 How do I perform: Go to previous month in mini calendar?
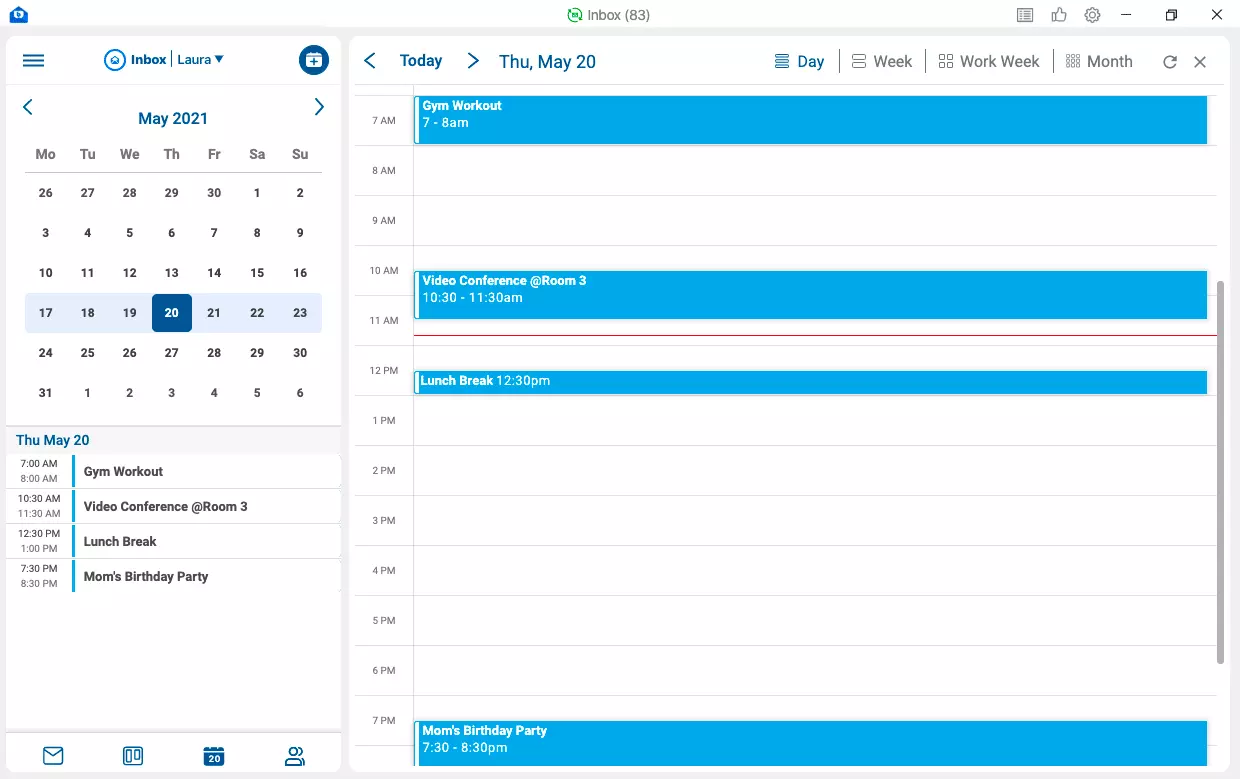click(x=28, y=107)
